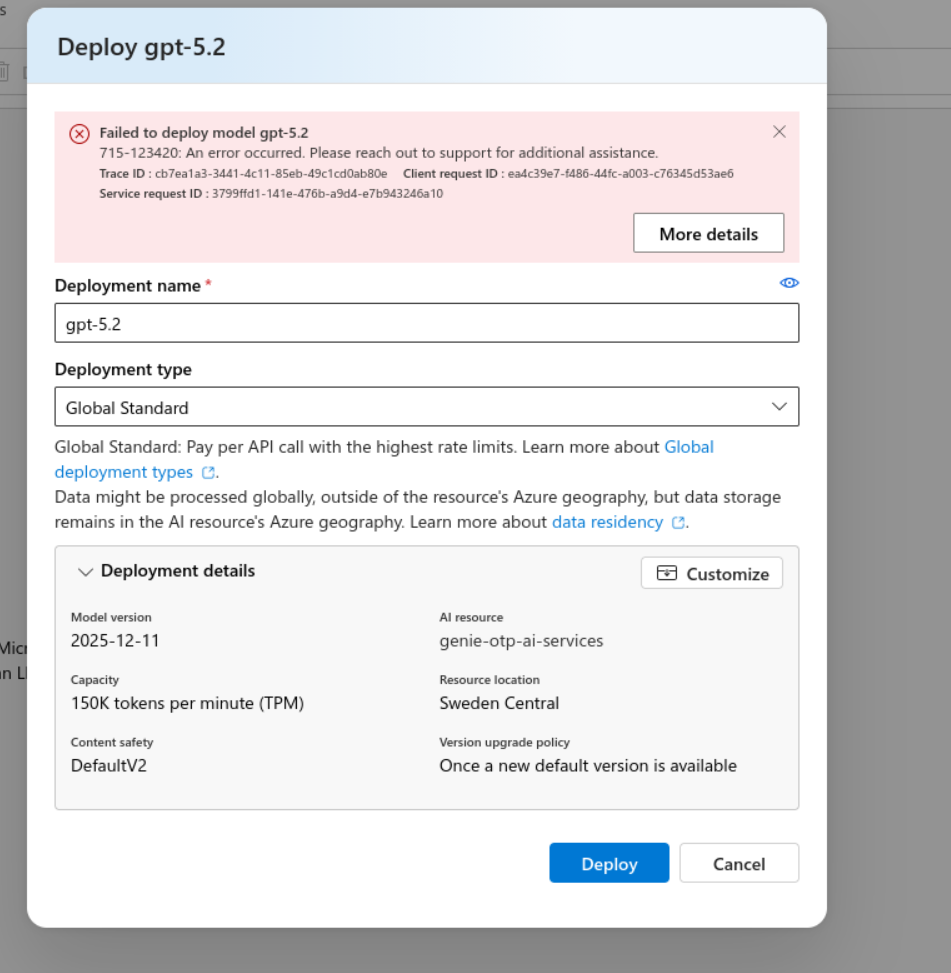Click the 150K tokens per minute value
The width and height of the screenshot is (951, 973).
tap(187, 704)
